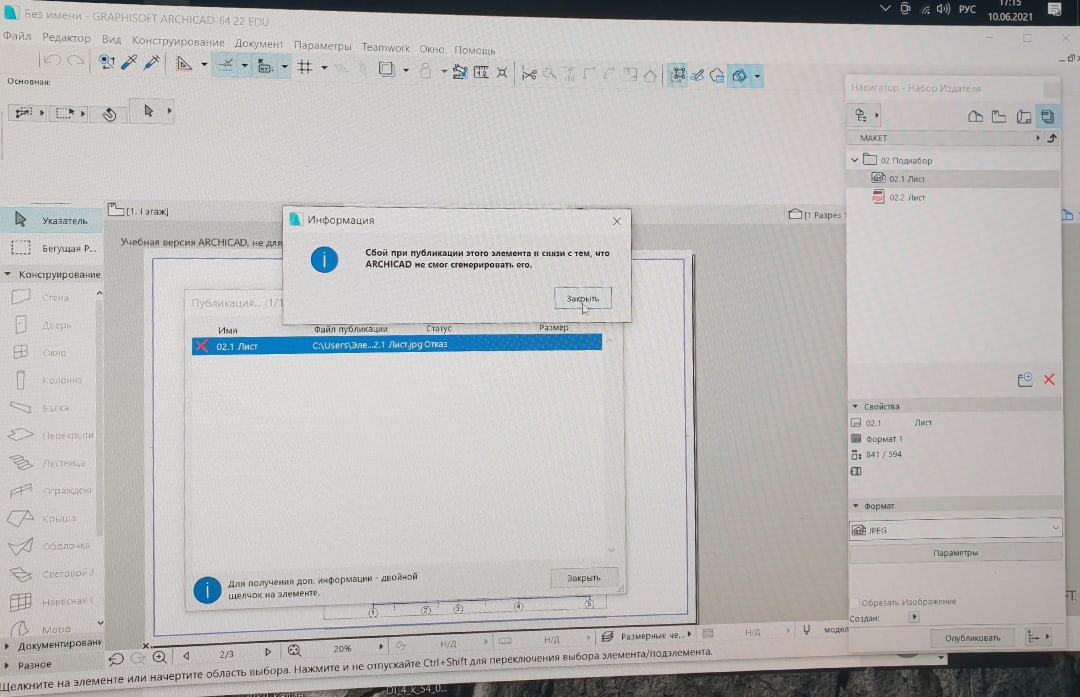Click the rotate icon in the Основная panel
Screen dimensions: 1080x697
tap(110, 114)
